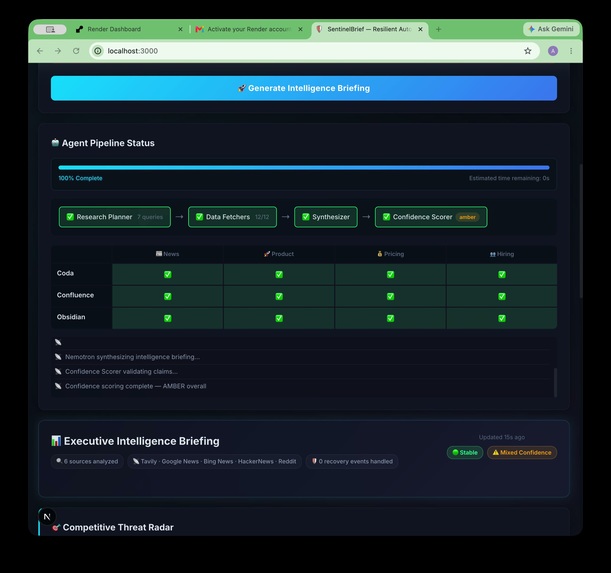Viewport: 611px width, 573px height.
Task: Focus the localhost:3000 address bar
Action: point(314,51)
